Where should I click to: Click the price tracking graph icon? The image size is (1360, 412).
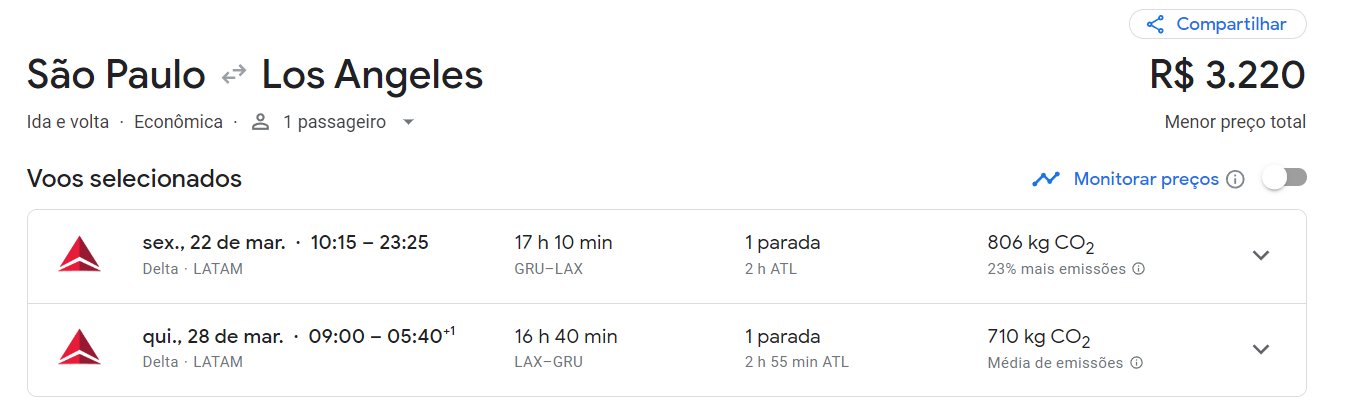pos(1046,179)
